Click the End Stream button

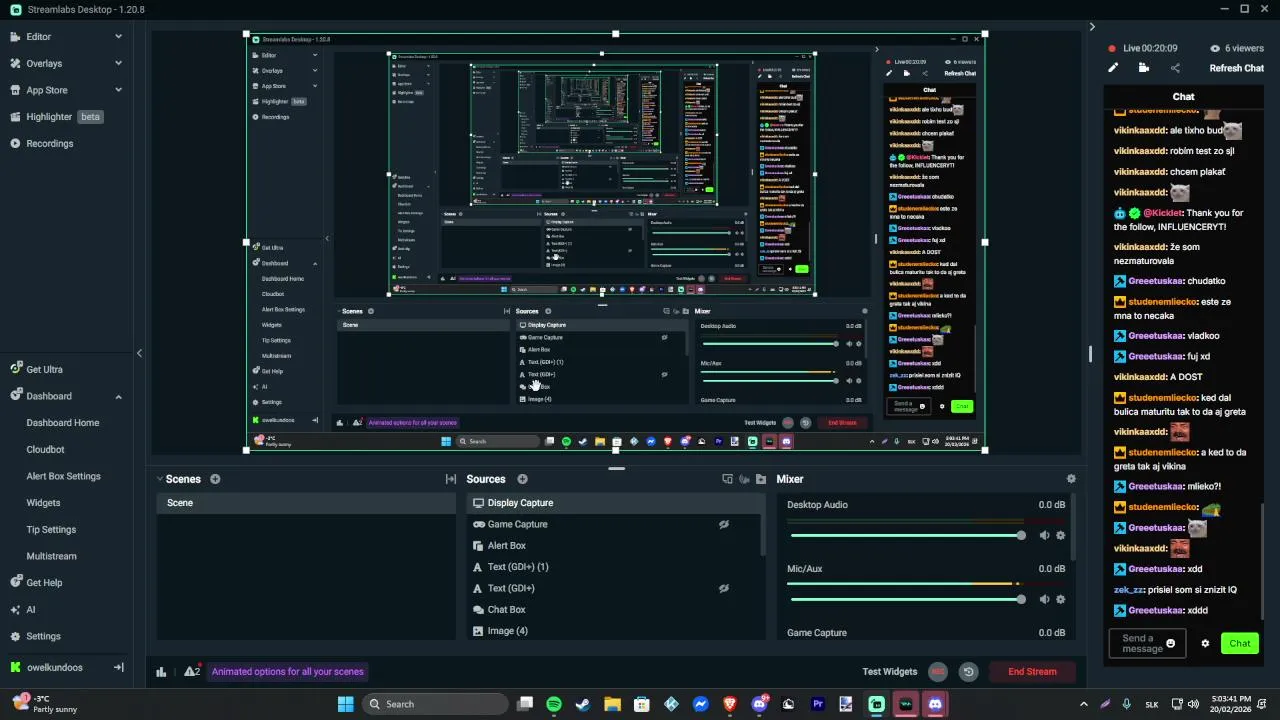click(1032, 672)
